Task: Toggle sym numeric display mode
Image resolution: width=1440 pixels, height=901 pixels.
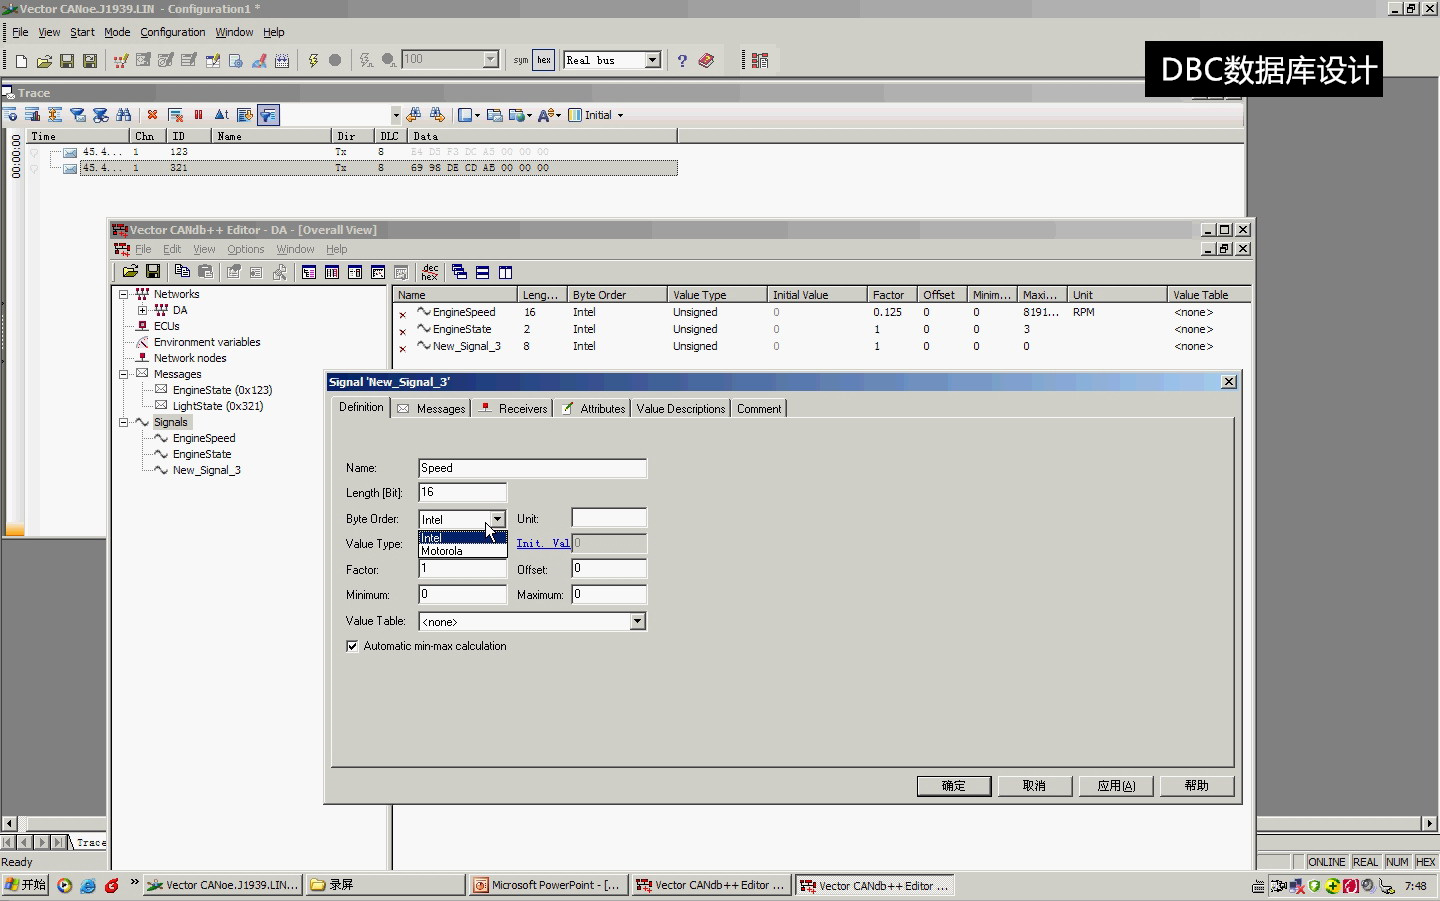Action: 520,61
